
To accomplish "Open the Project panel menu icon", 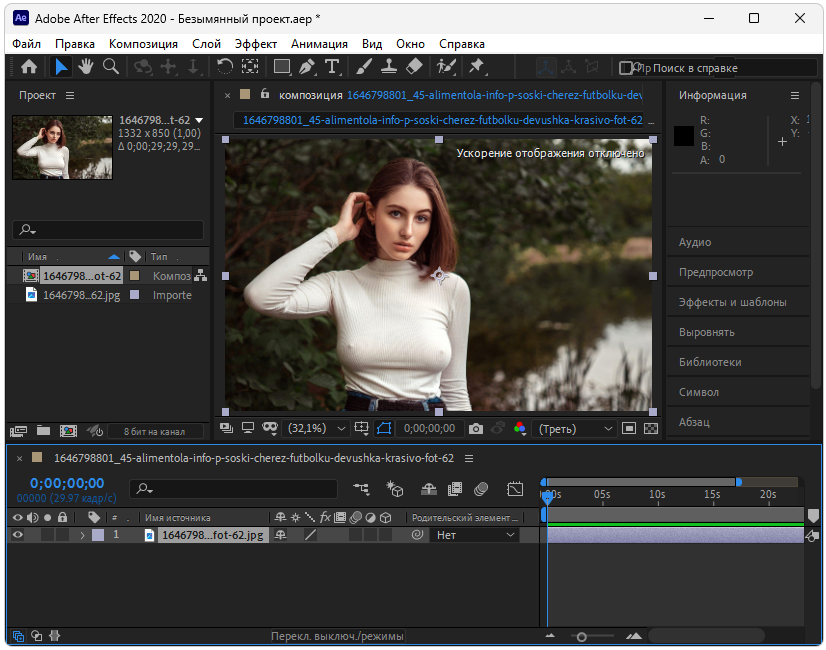I will 70,95.
